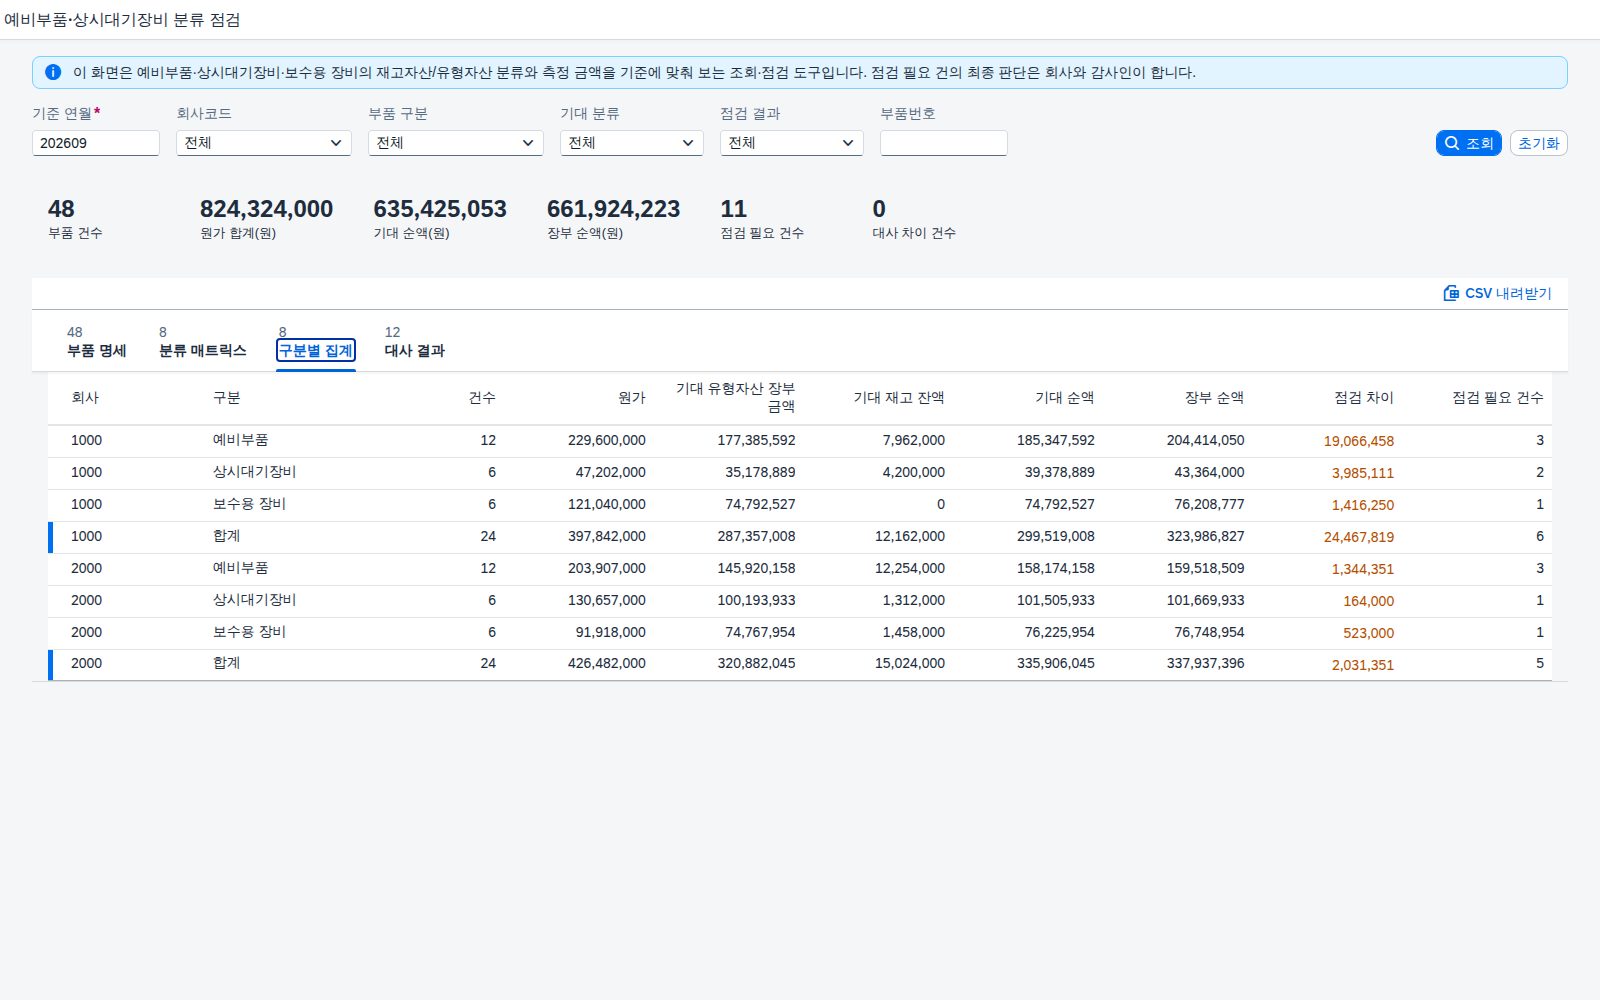Sort by the 회사 column header

coord(85,398)
